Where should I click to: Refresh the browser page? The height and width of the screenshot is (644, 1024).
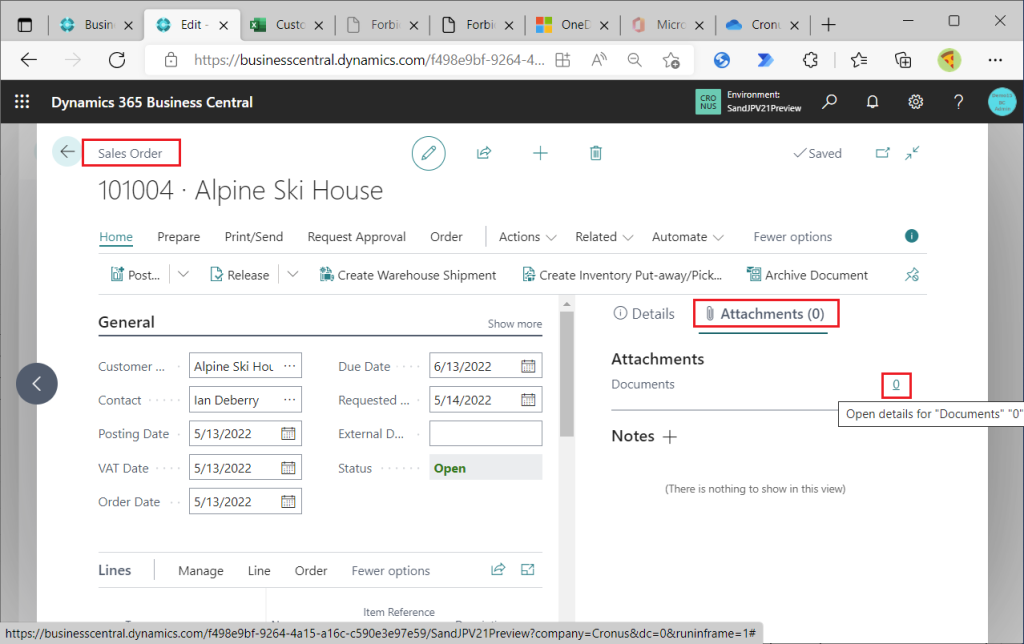pos(117,60)
